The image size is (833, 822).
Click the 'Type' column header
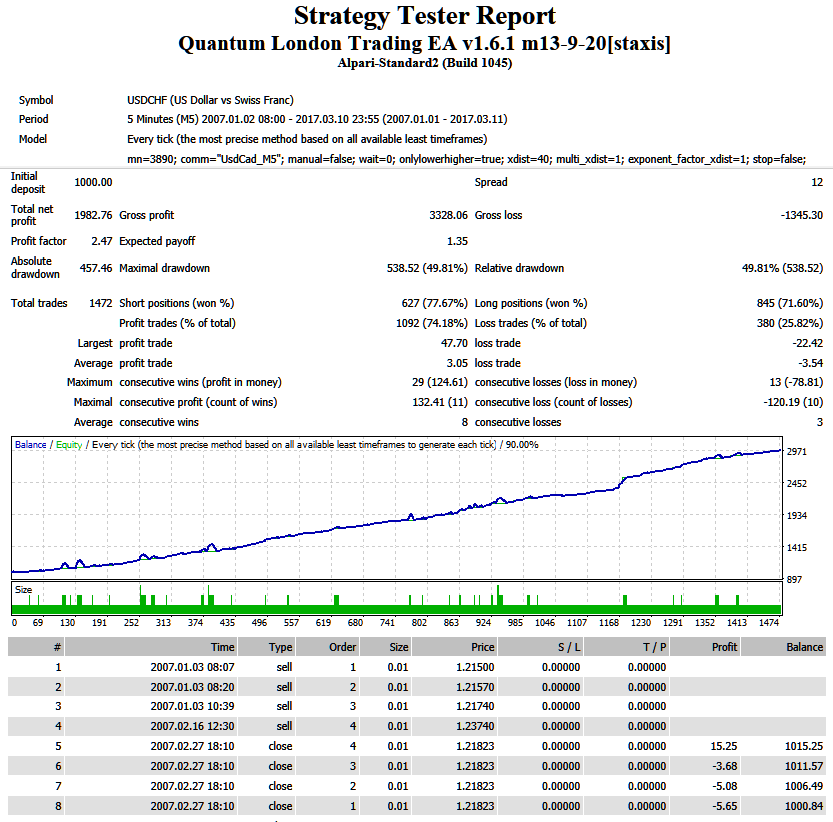pos(267,647)
